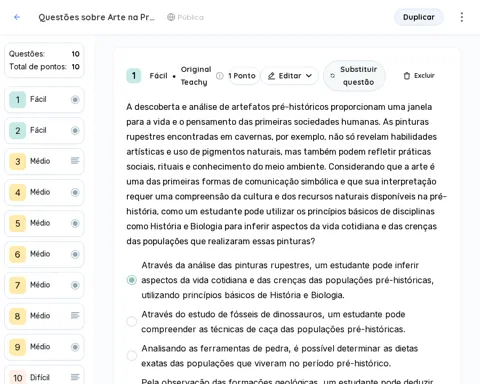Viewport: 480px width, 384px height.
Task: Click the Fácil difficulty label in question header
Action: tap(158, 76)
